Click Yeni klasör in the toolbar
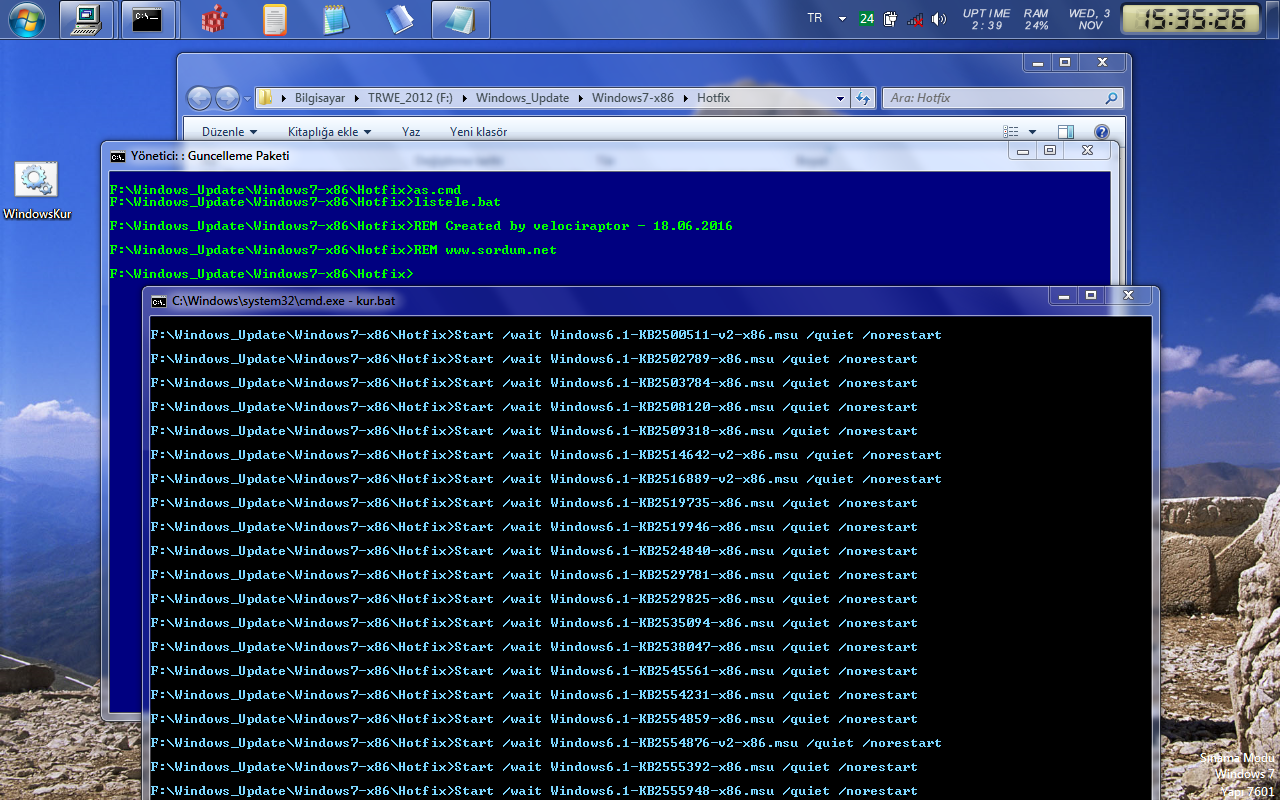Viewport: 1280px width, 800px height. tap(478, 132)
